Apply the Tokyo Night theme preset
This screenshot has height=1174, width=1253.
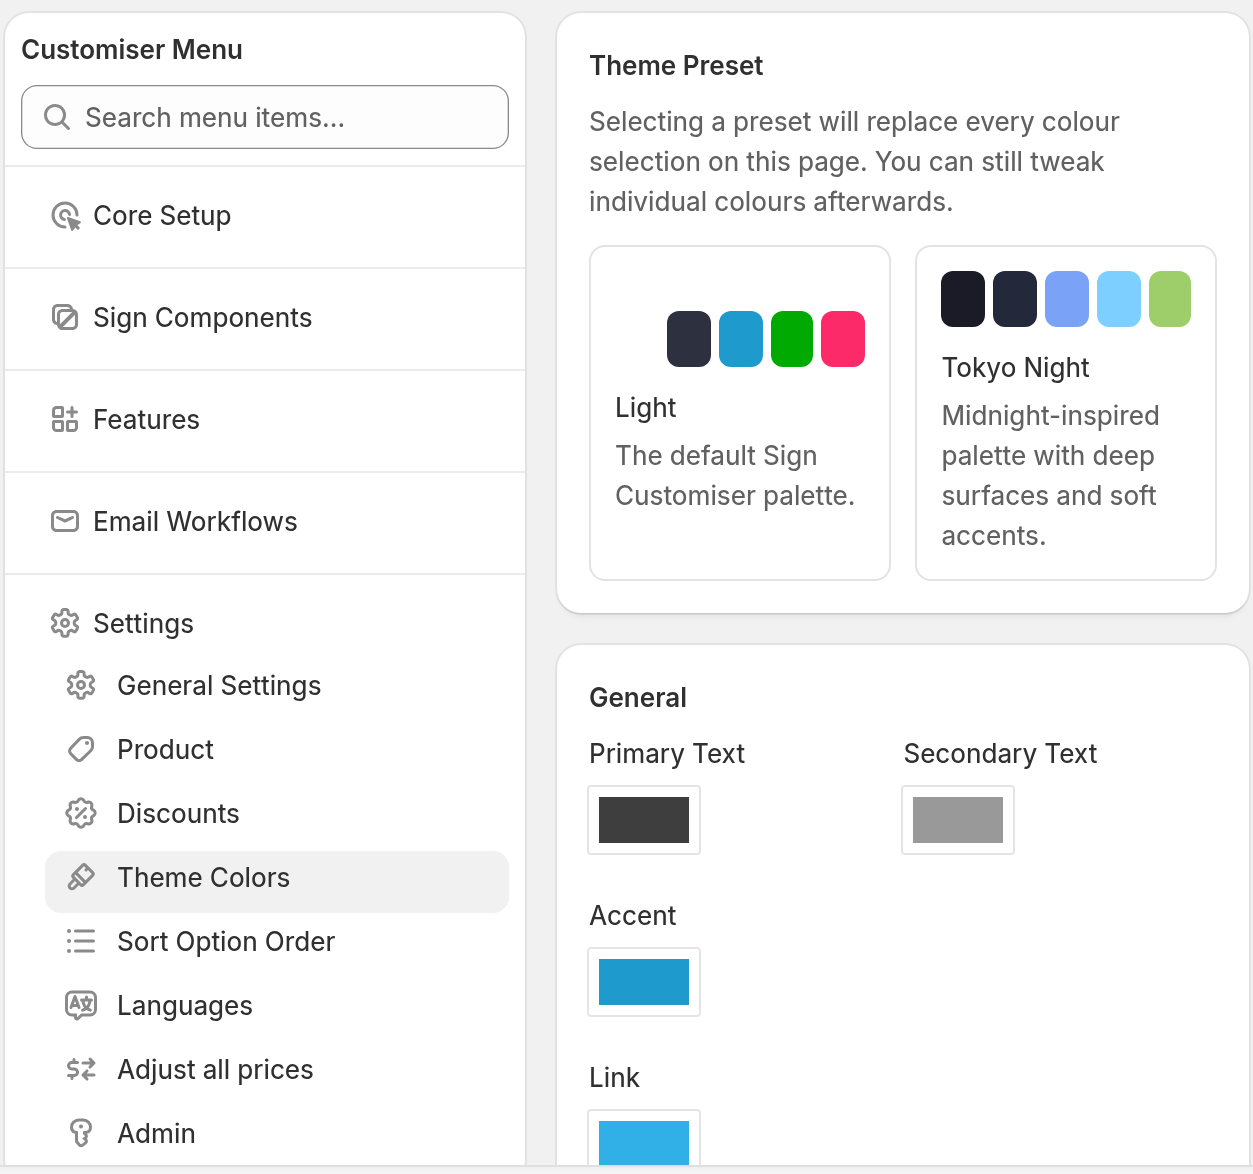[1066, 413]
